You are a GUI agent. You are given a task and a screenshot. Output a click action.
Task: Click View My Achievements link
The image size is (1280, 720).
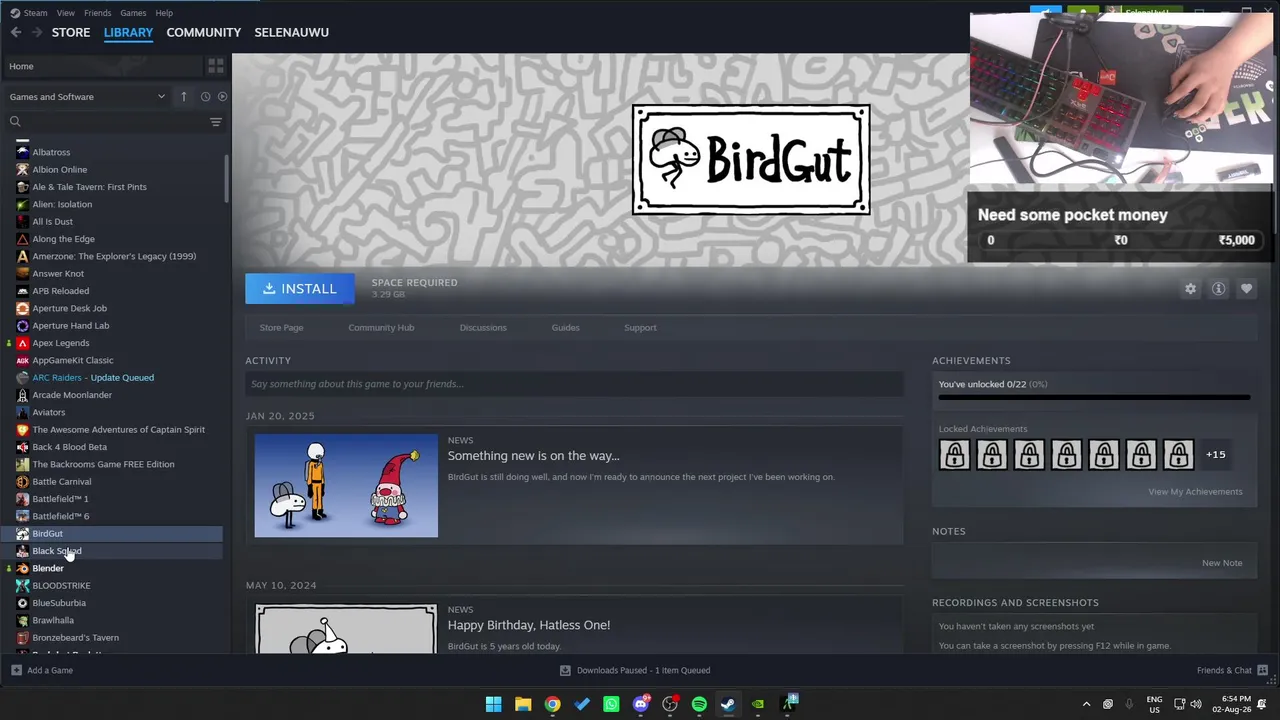[1195, 492]
